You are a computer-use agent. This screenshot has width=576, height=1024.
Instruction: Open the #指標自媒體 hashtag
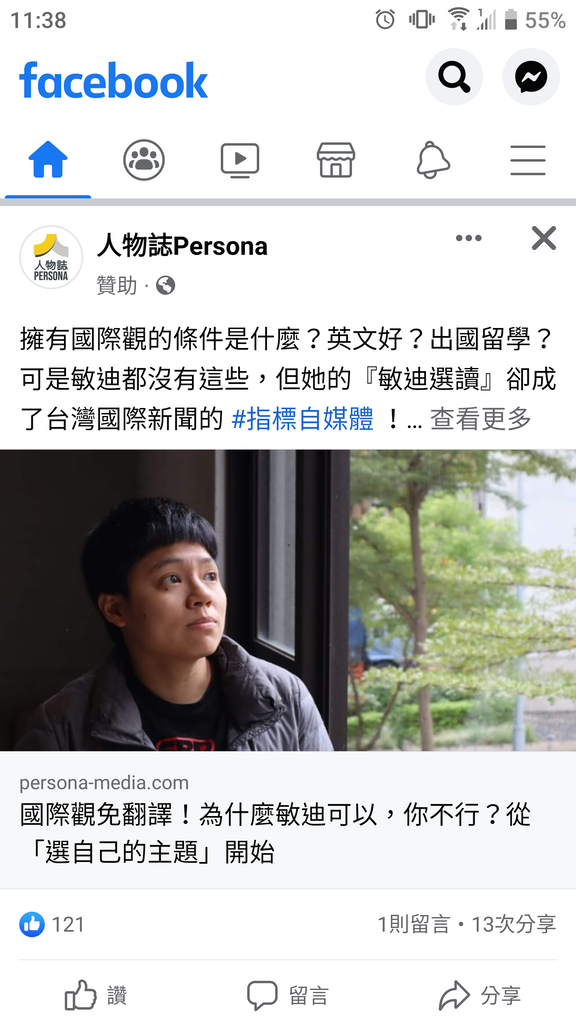click(302, 419)
